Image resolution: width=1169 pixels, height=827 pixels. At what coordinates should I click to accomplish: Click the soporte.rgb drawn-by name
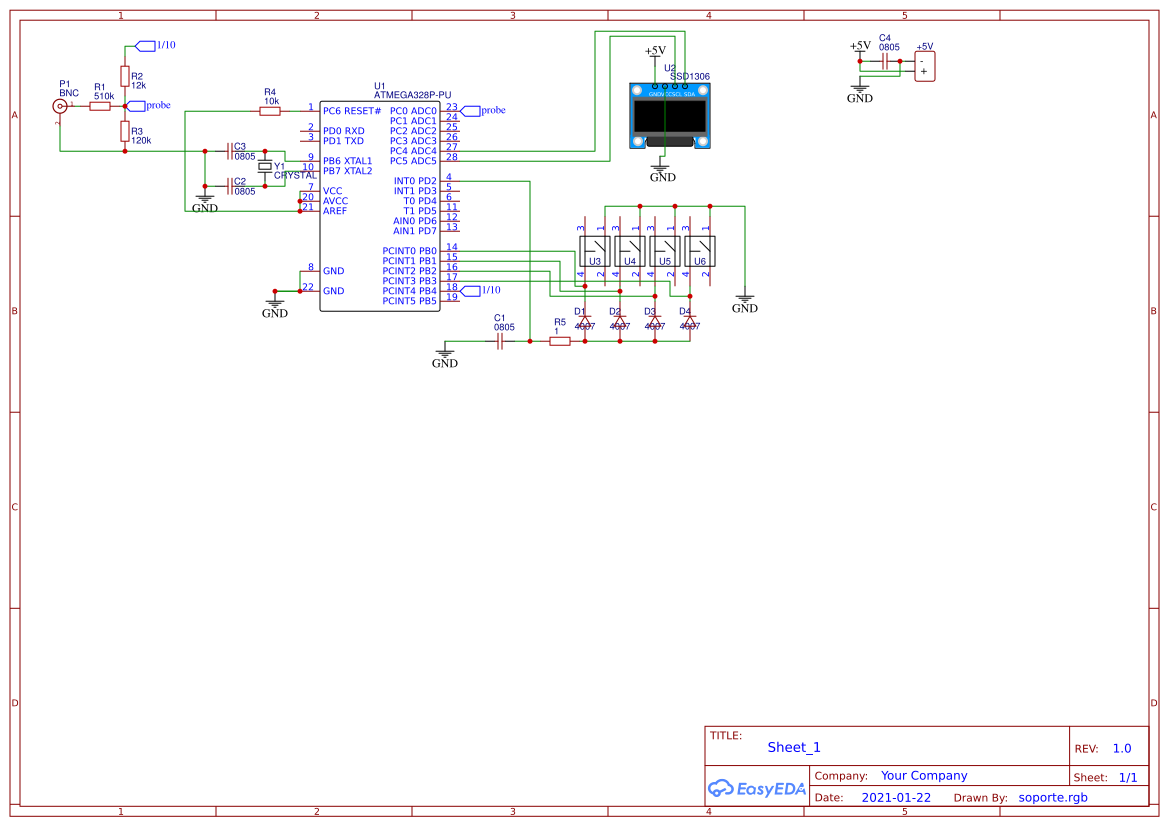tap(1052, 798)
